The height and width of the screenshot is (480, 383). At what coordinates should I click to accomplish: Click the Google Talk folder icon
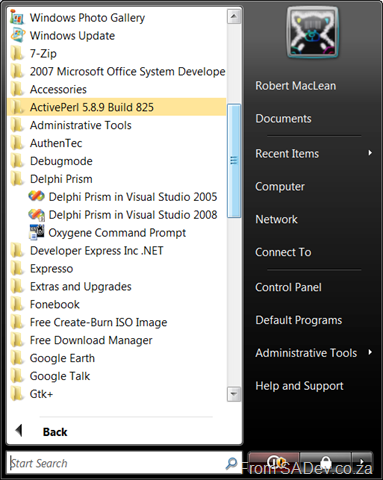(17, 376)
